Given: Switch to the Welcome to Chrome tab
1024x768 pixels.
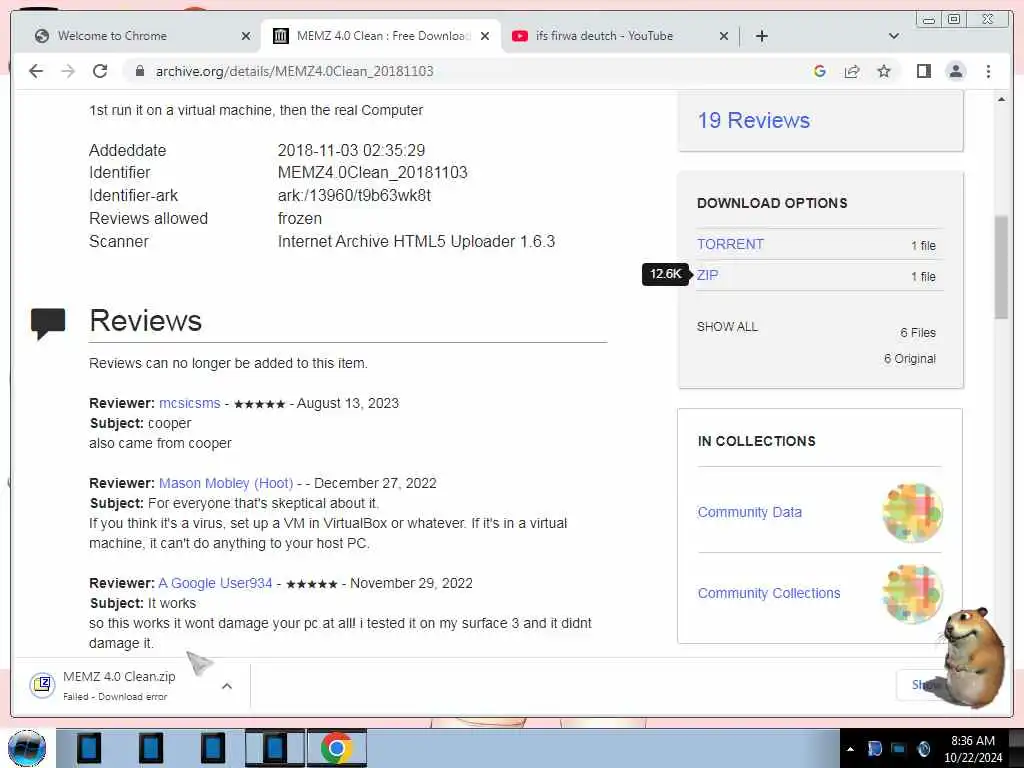Looking at the screenshot, I should (141, 36).
